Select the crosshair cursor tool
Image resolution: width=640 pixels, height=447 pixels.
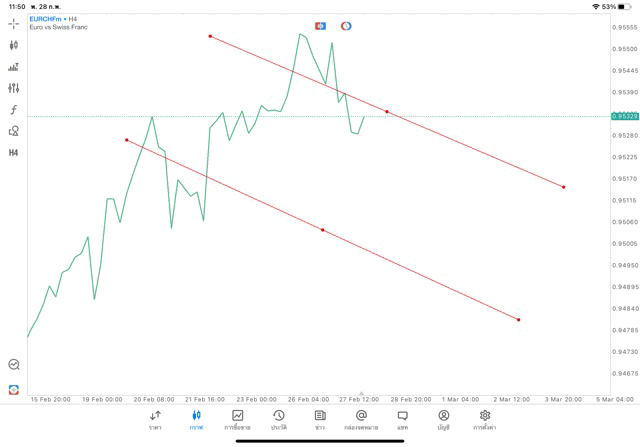click(x=14, y=23)
